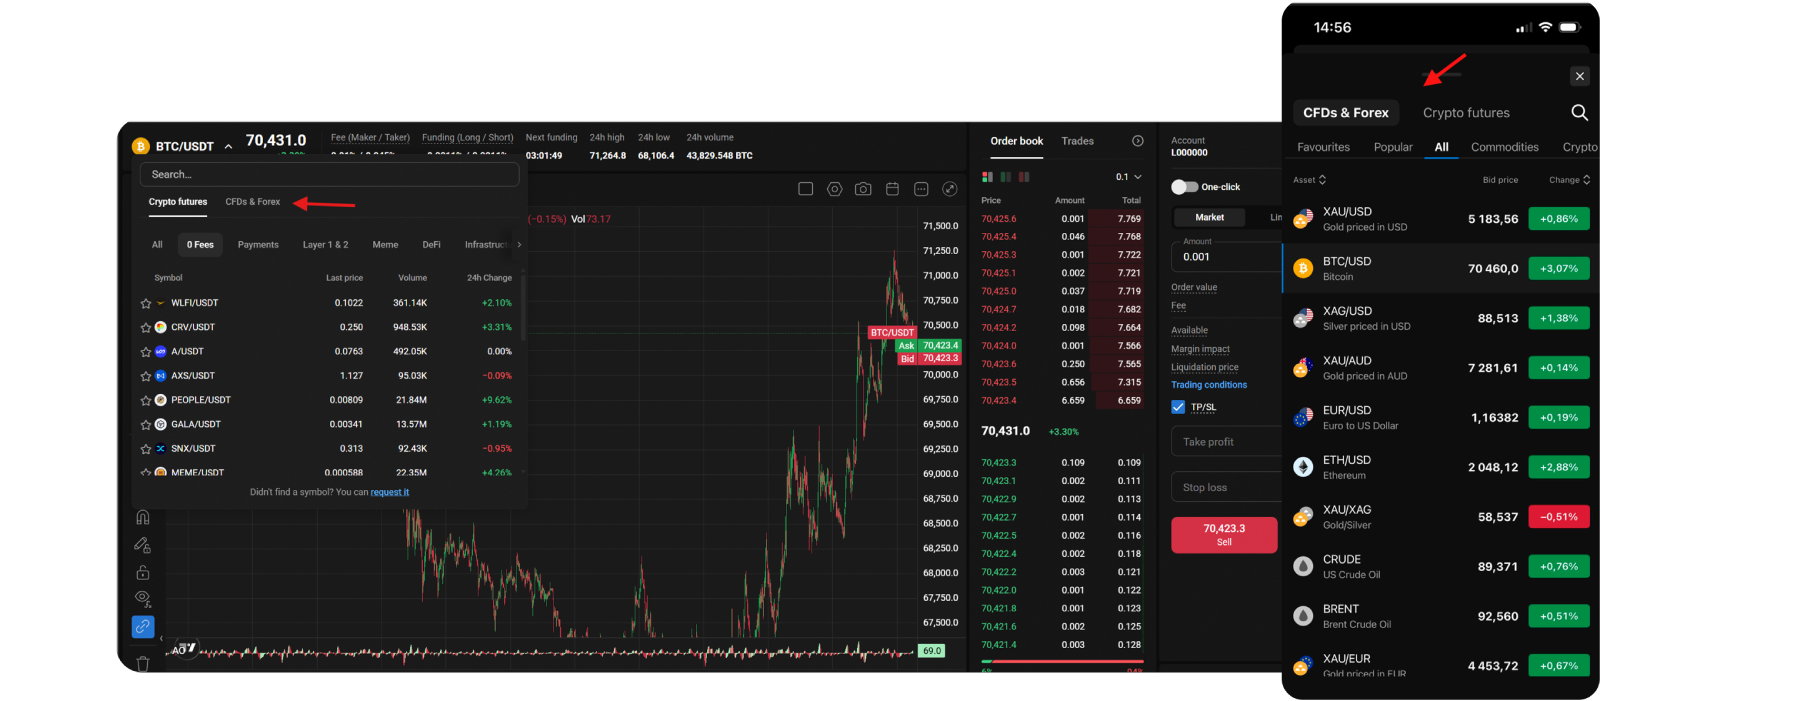Filter symbols by Layer 1 & 2

click(x=326, y=245)
